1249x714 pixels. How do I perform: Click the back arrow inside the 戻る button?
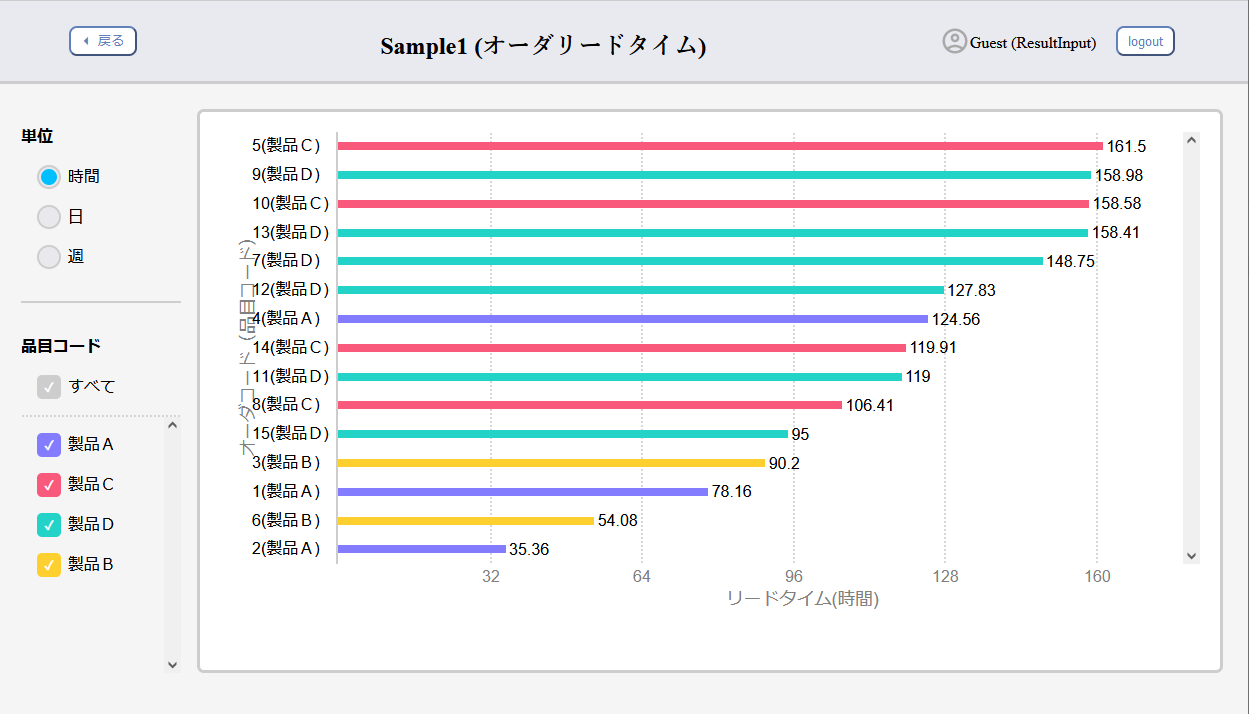(85, 40)
